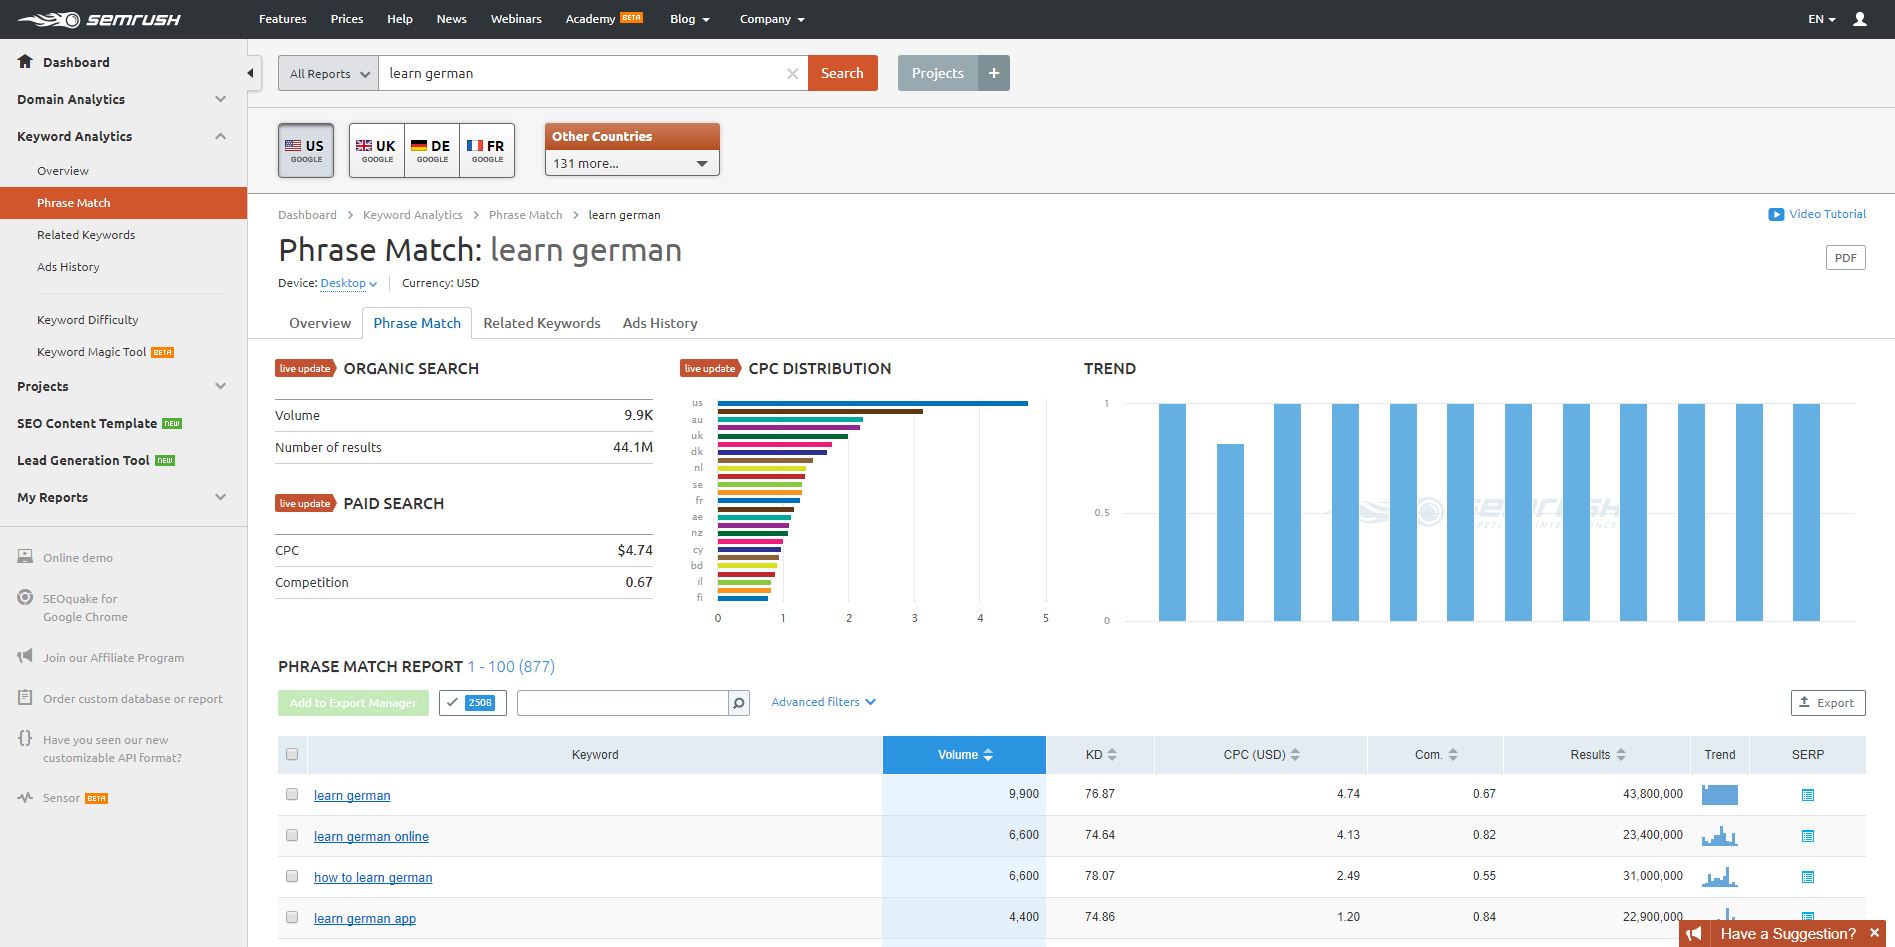The width and height of the screenshot is (1895, 947).
Task: Click the Export button
Action: tap(1828, 703)
